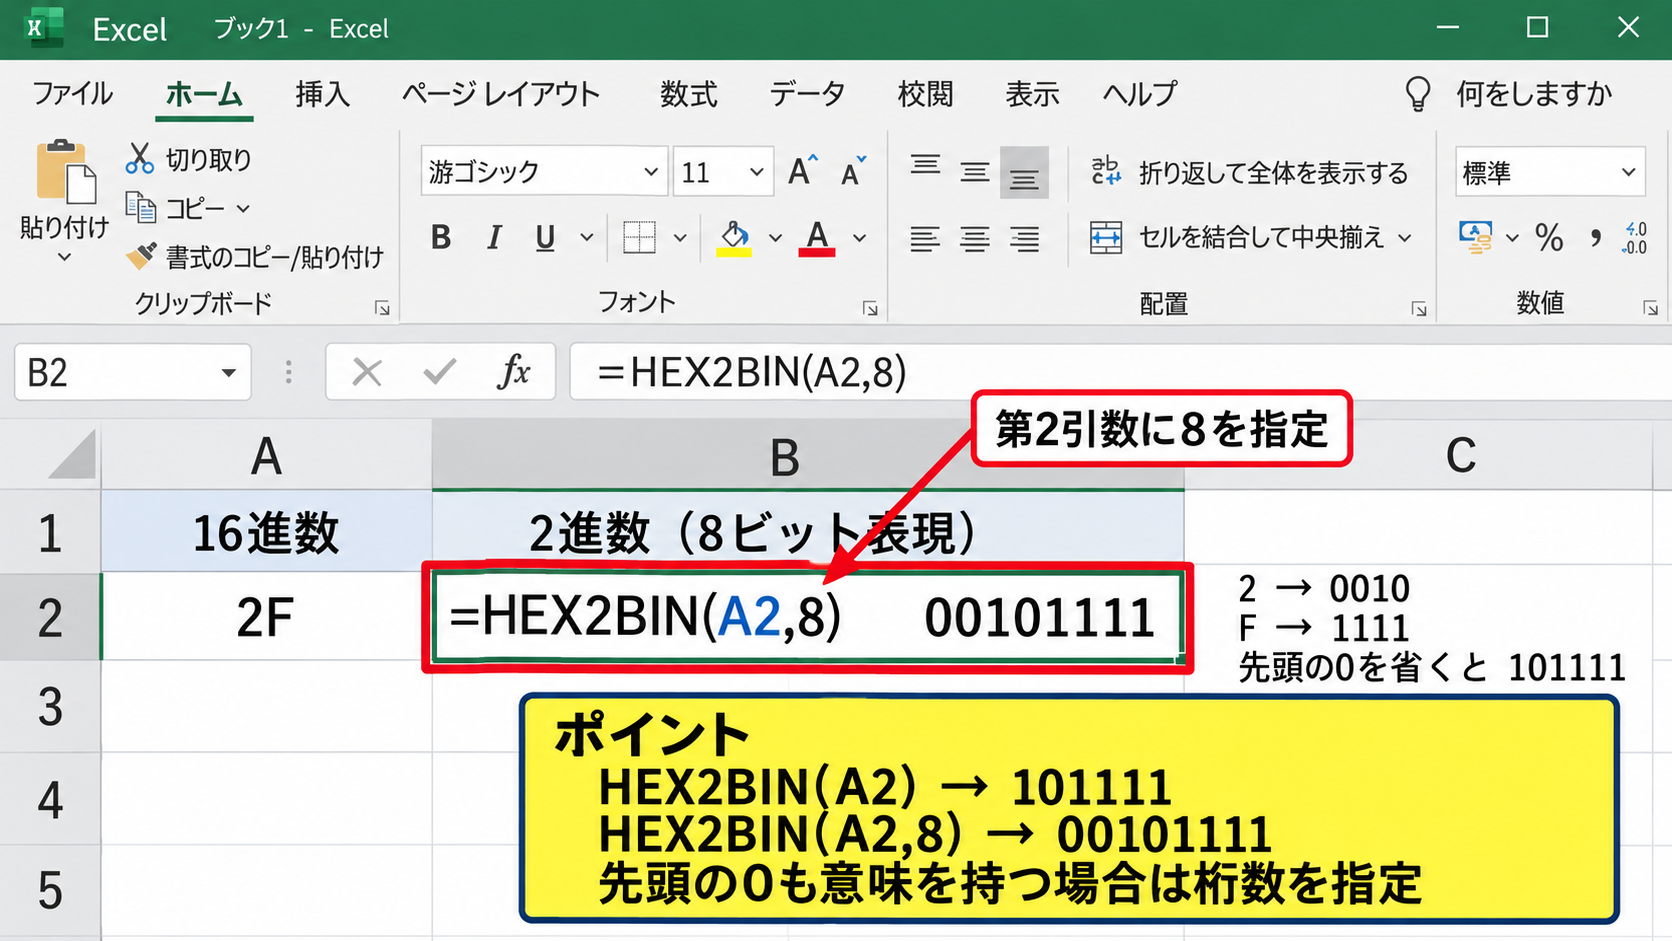1672x941 pixels.
Task: Align cell text to the left
Action: [x=925, y=238]
